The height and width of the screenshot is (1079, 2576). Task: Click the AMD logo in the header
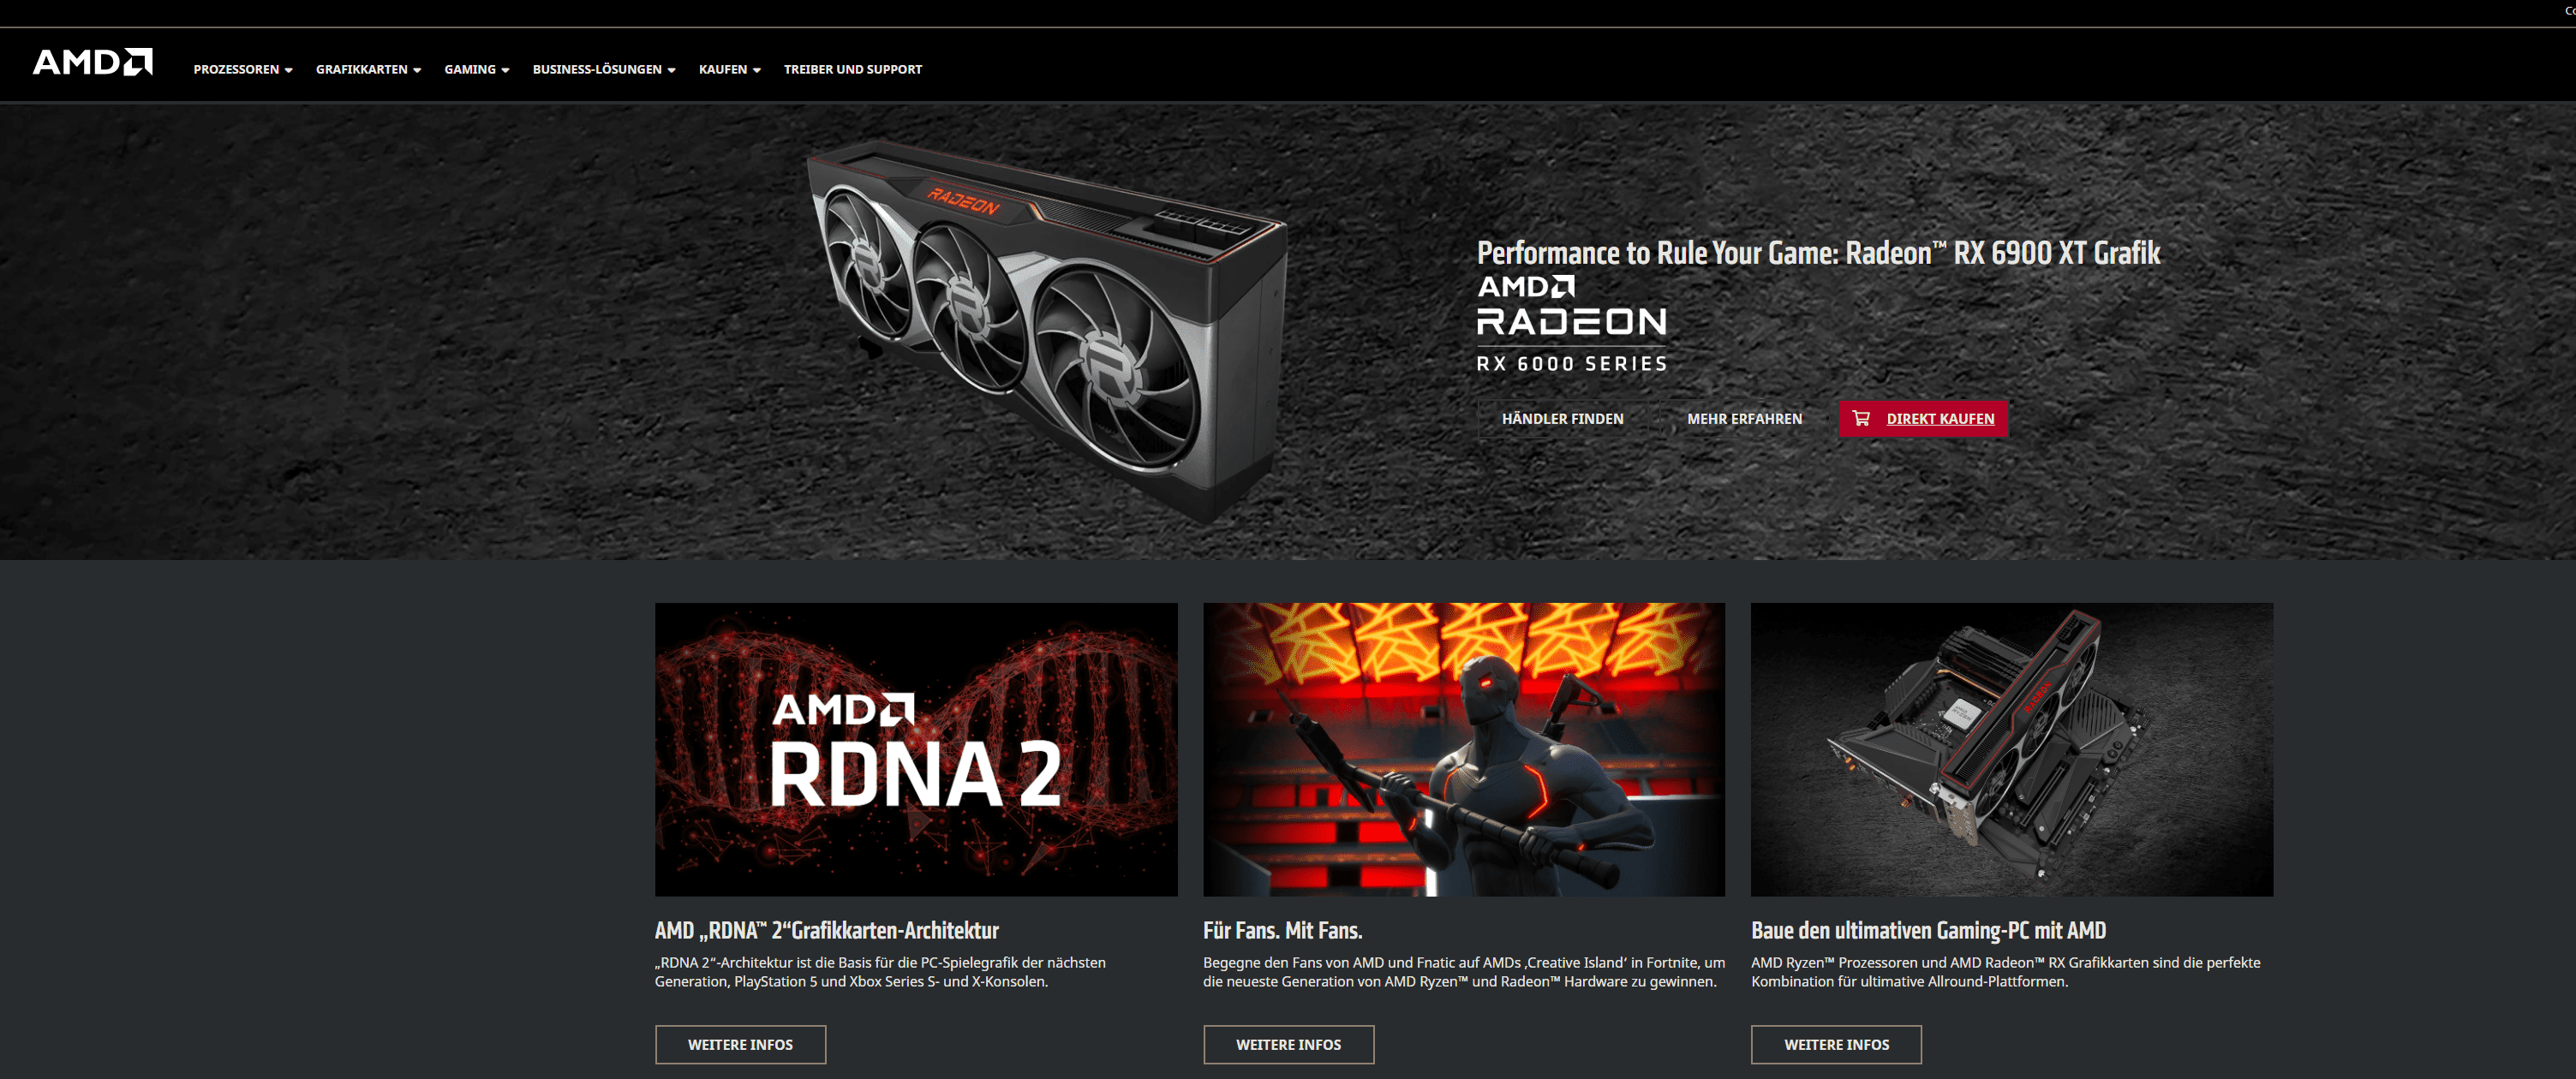click(93, 62)
